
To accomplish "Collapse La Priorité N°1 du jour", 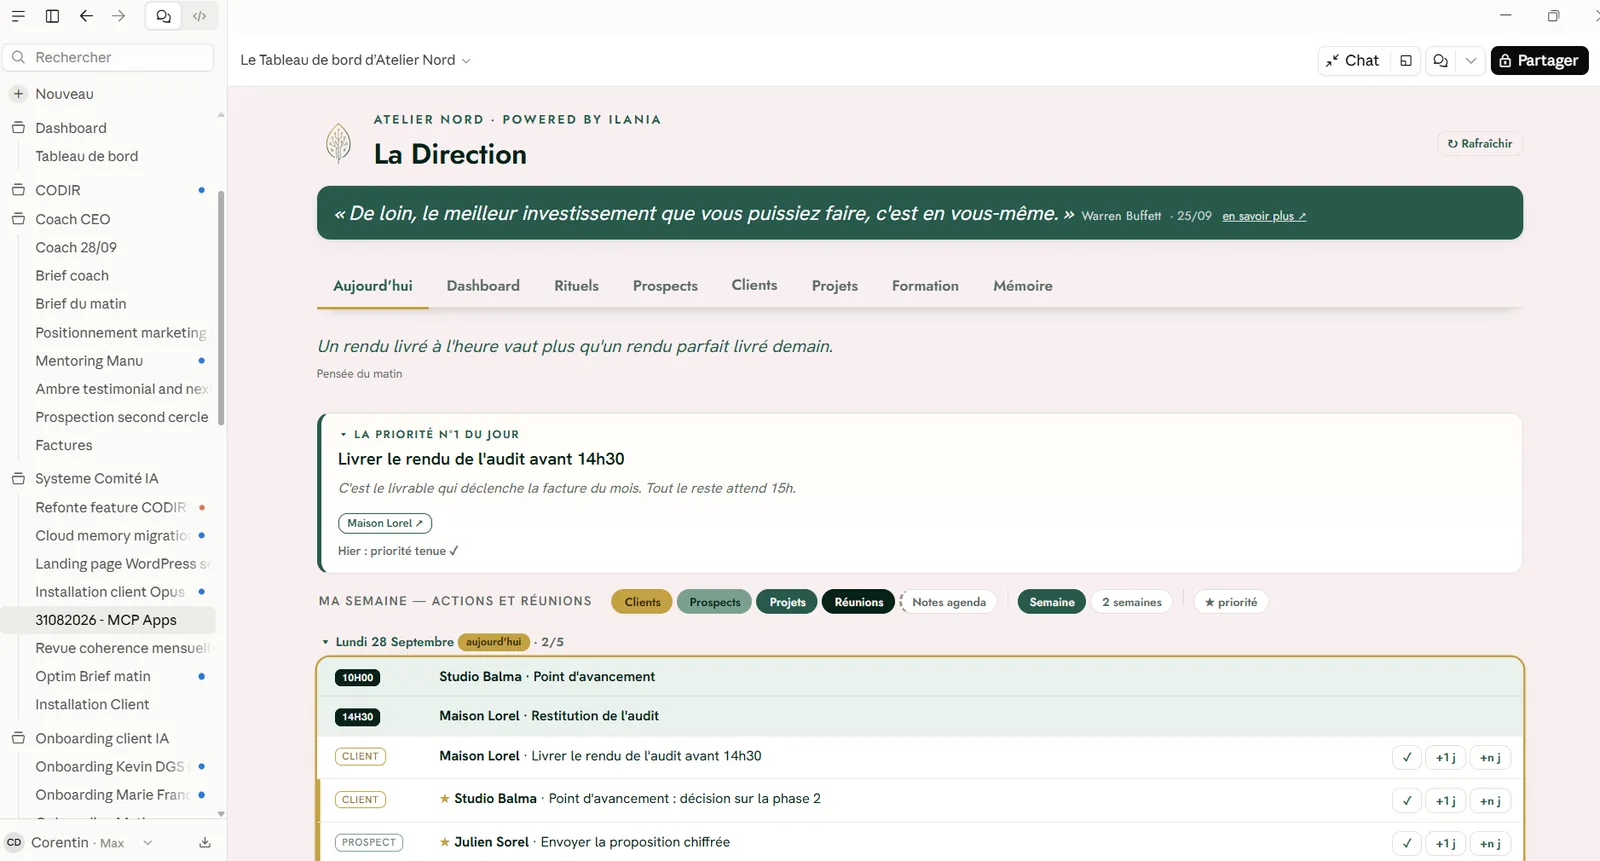I will click(x=343, y=435).
